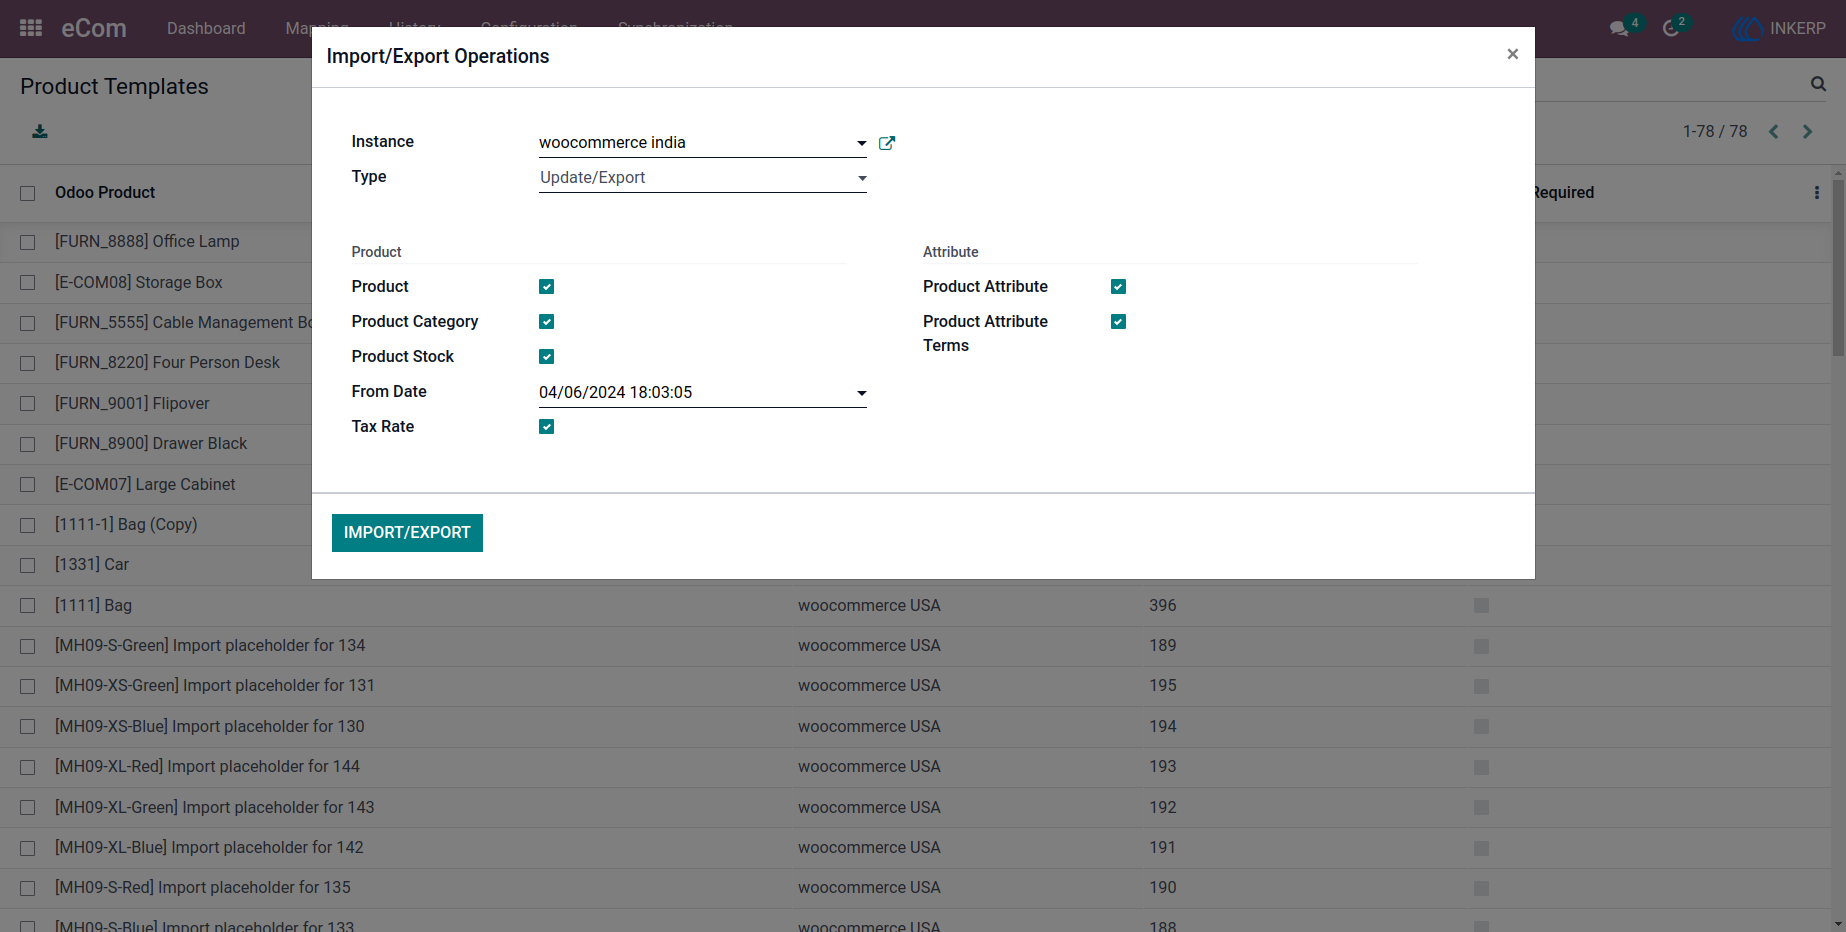Close the Import/Export Operations dialog
The image size is (1846, 932).
point(1513,54)
